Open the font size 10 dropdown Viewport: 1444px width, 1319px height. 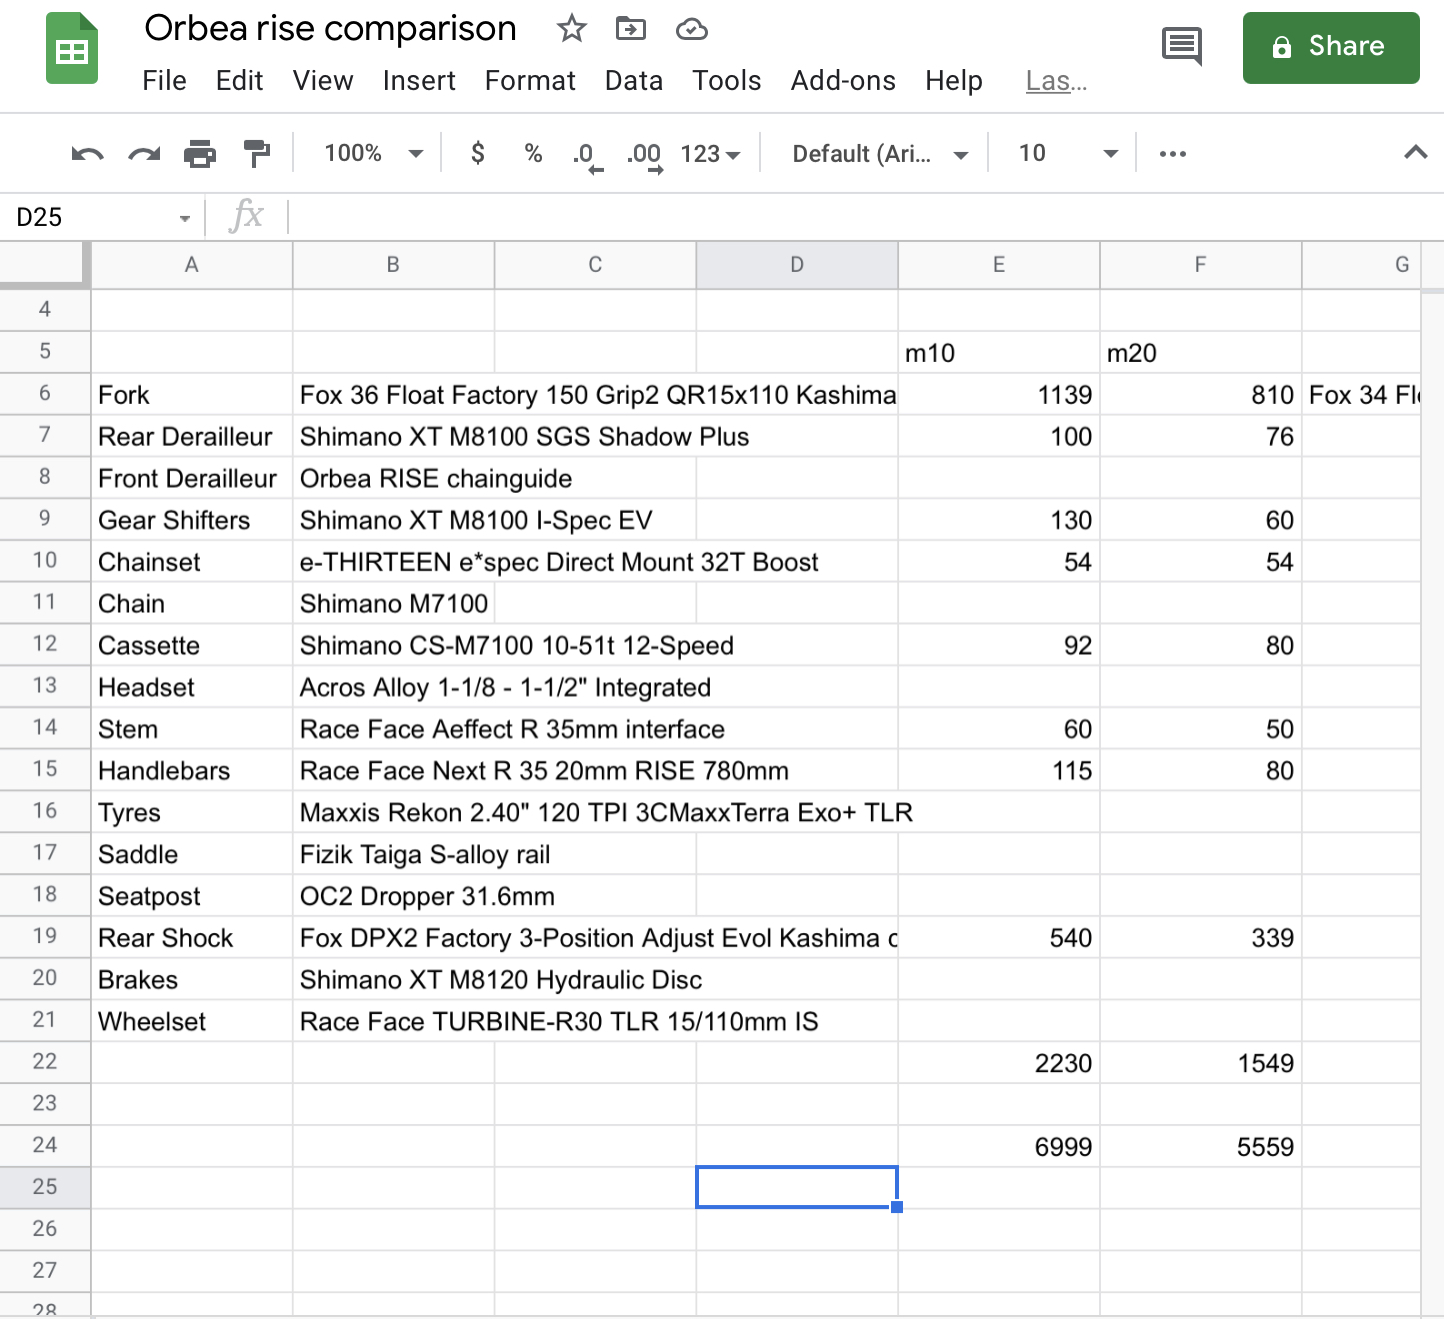(1067, 153)
